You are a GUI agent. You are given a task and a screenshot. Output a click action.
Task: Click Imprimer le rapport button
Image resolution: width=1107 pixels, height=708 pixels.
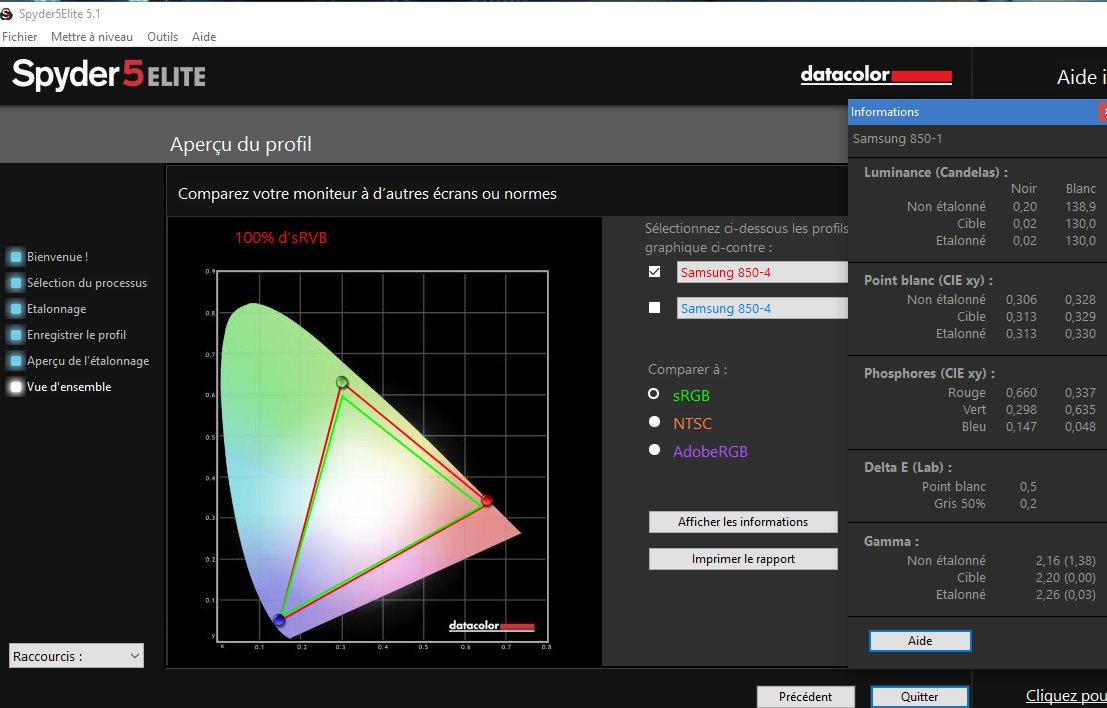[x=743, y=559]
